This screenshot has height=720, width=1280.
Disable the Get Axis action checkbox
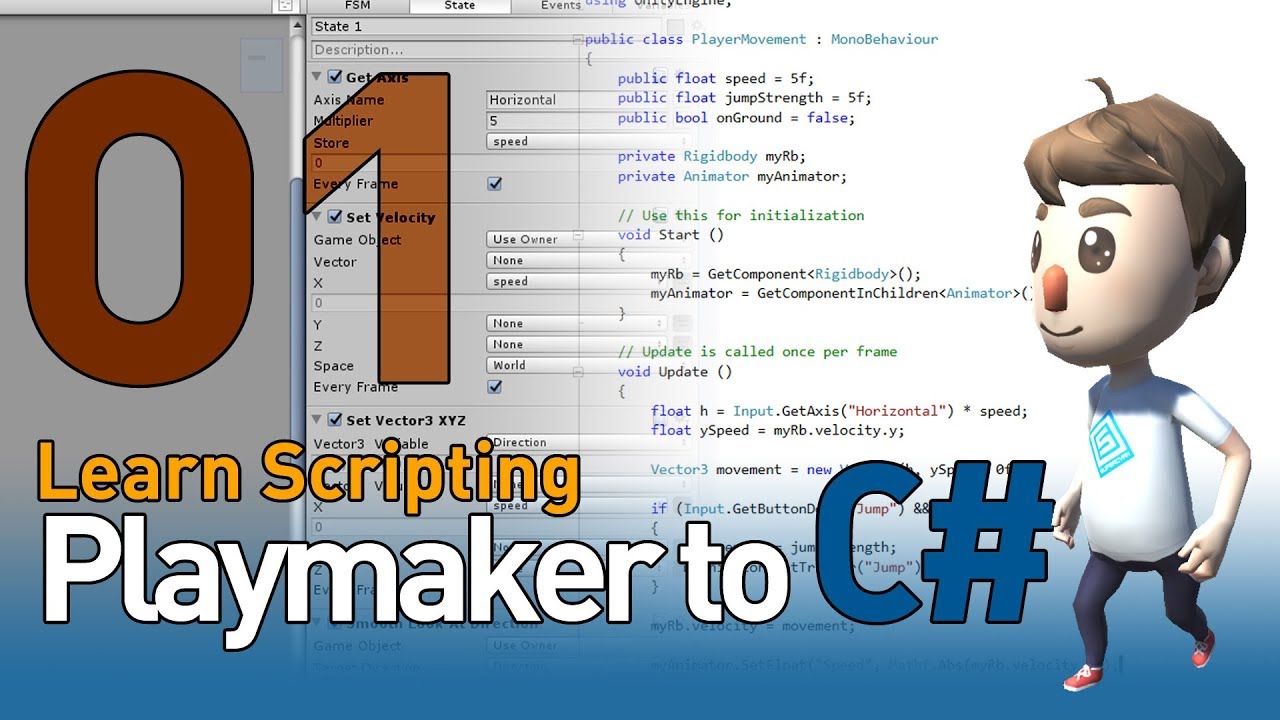point(335,77)
